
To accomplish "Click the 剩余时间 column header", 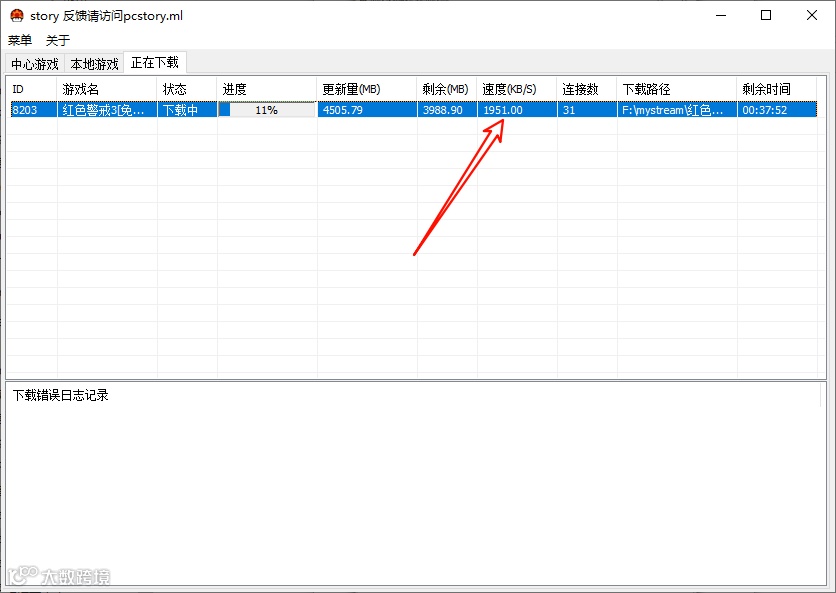I will coord(777,89).
